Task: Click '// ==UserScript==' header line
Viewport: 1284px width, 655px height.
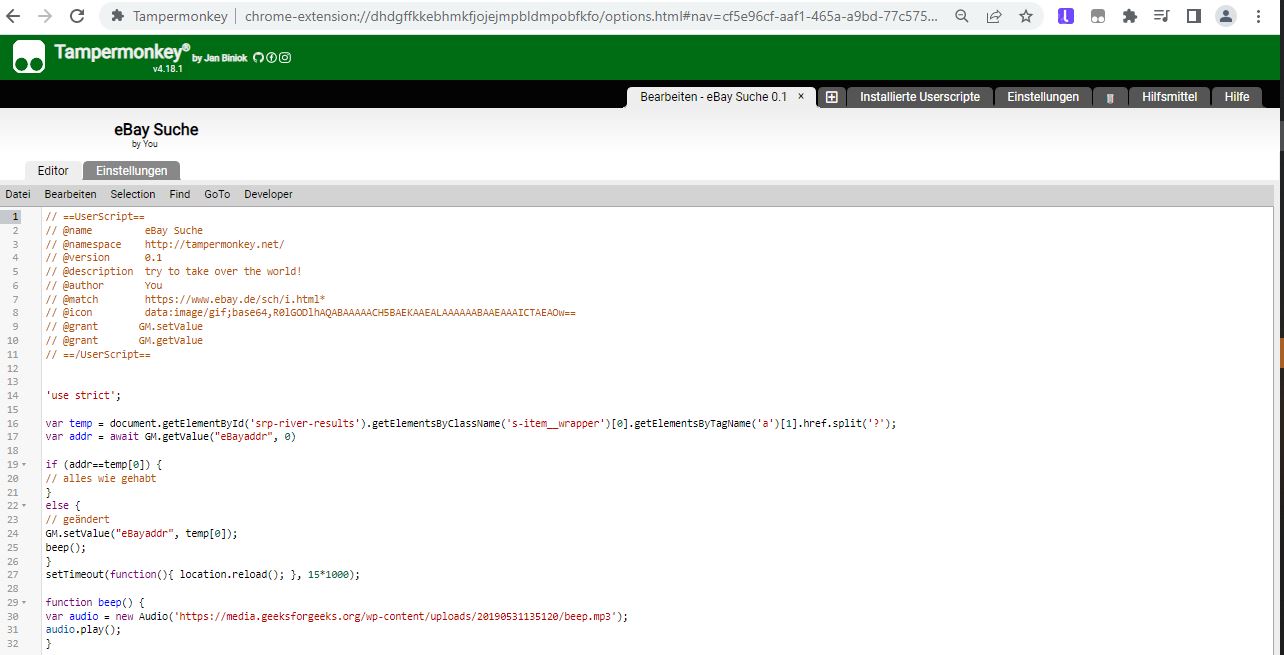Action: [x=96, y=216]
